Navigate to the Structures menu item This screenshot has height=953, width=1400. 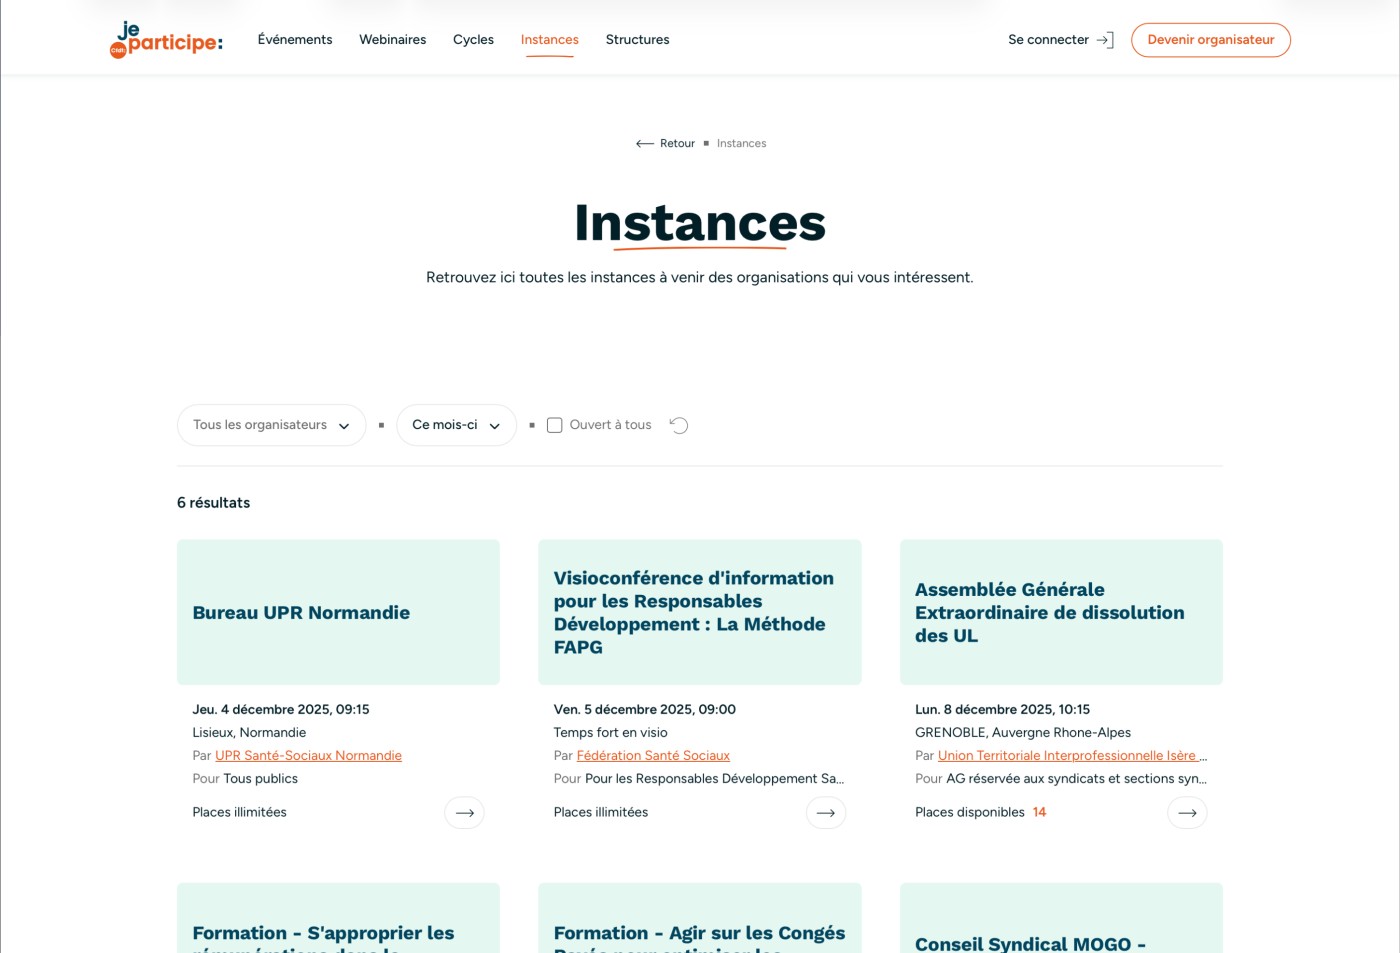pyautogui.click(x=637, y=40)
